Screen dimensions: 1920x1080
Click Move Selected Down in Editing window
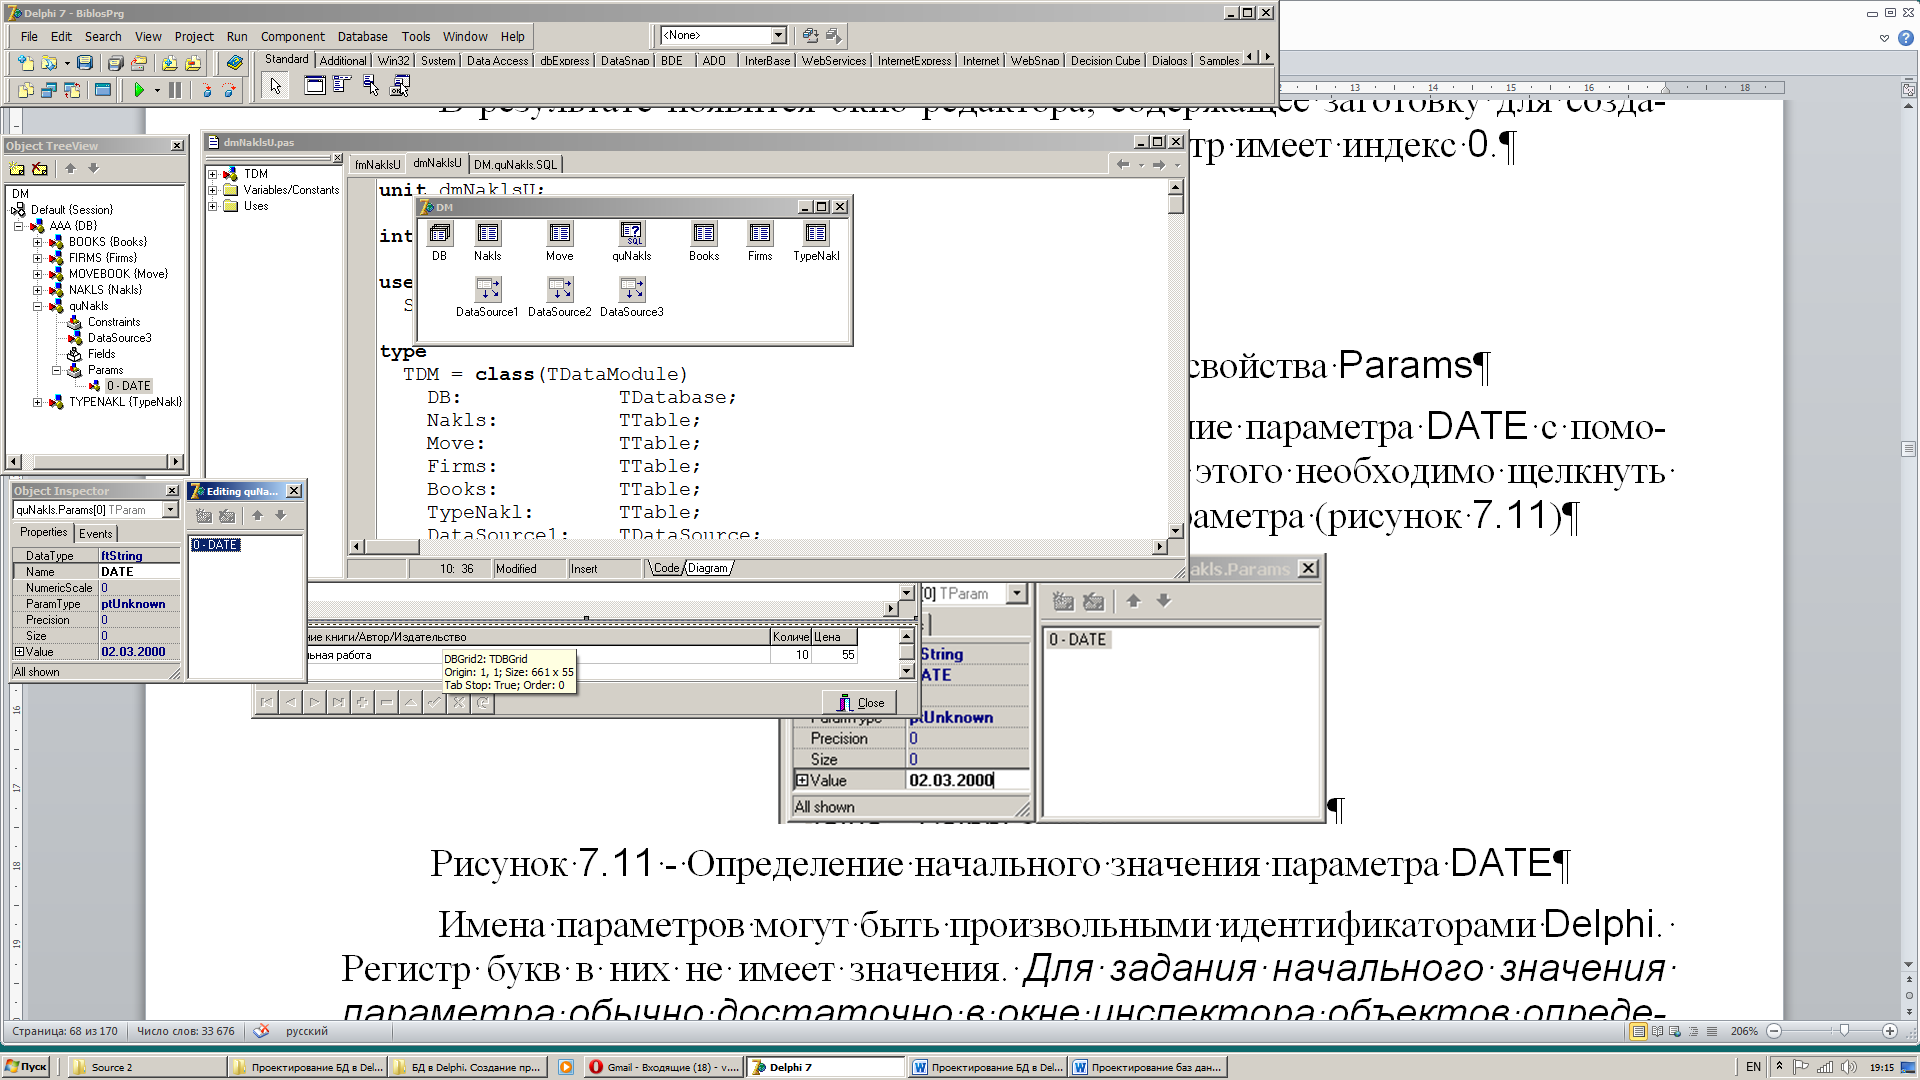click(x=281, y=516)
